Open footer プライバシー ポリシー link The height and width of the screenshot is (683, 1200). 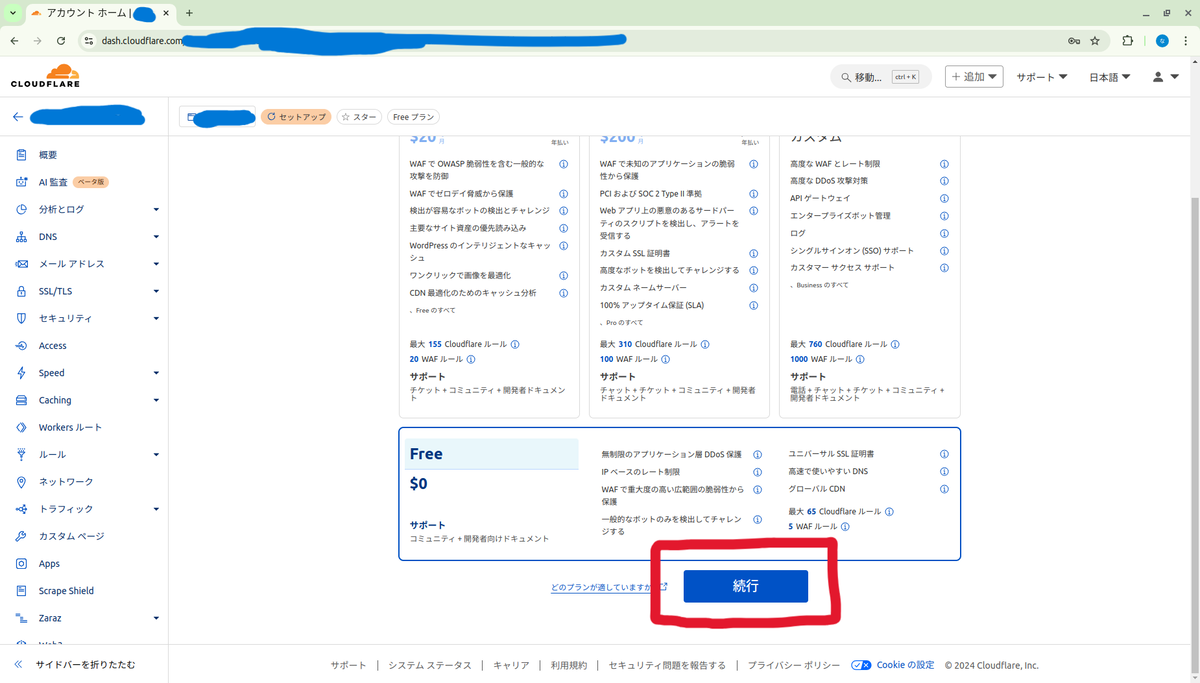(794, 665)
